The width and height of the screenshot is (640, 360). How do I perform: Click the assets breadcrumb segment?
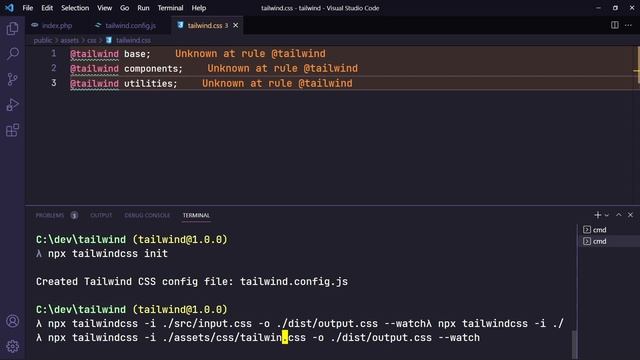coord(69,40)
